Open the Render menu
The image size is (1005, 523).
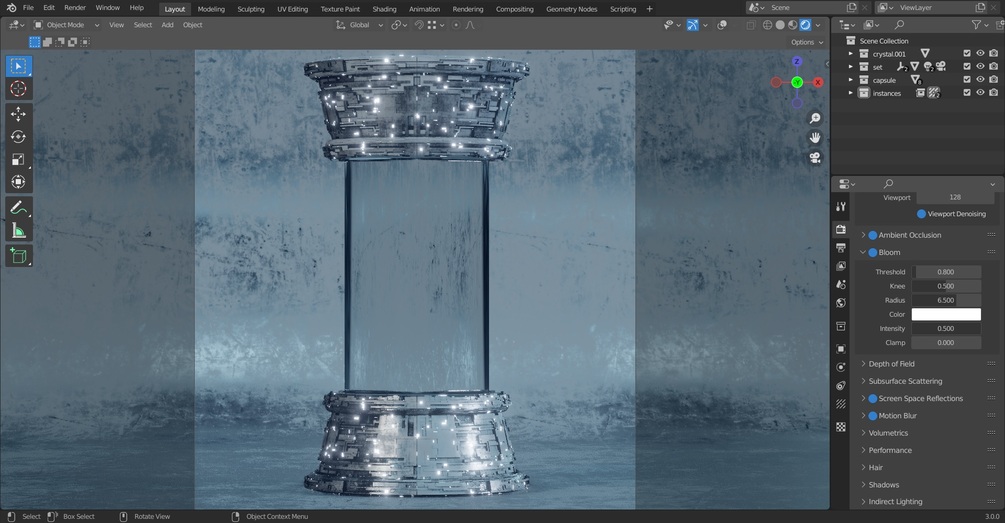click(75, 8)
